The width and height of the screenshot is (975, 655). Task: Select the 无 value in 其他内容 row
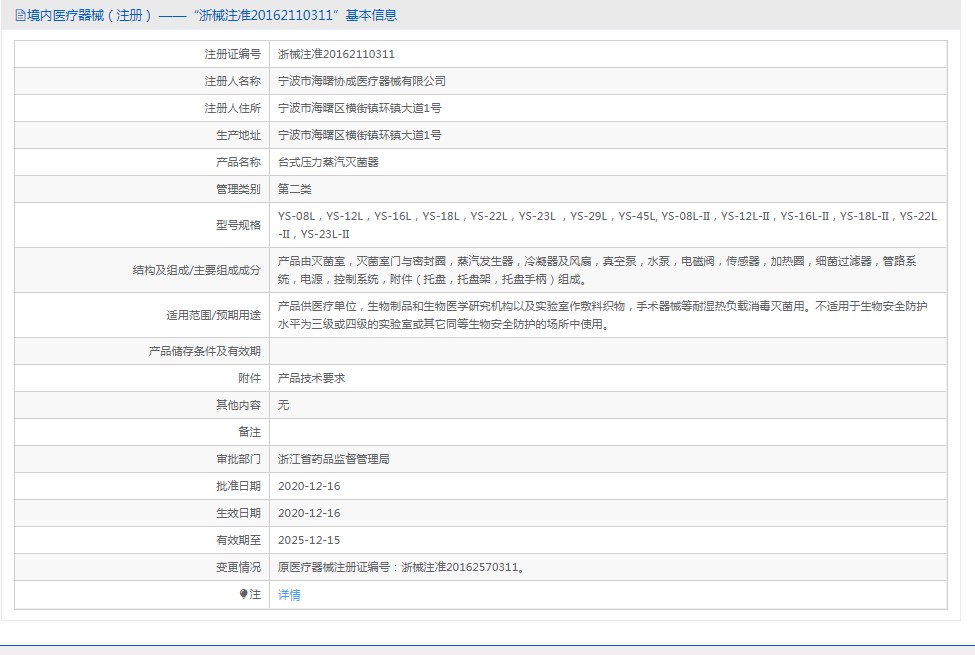[x=284, y=405]
